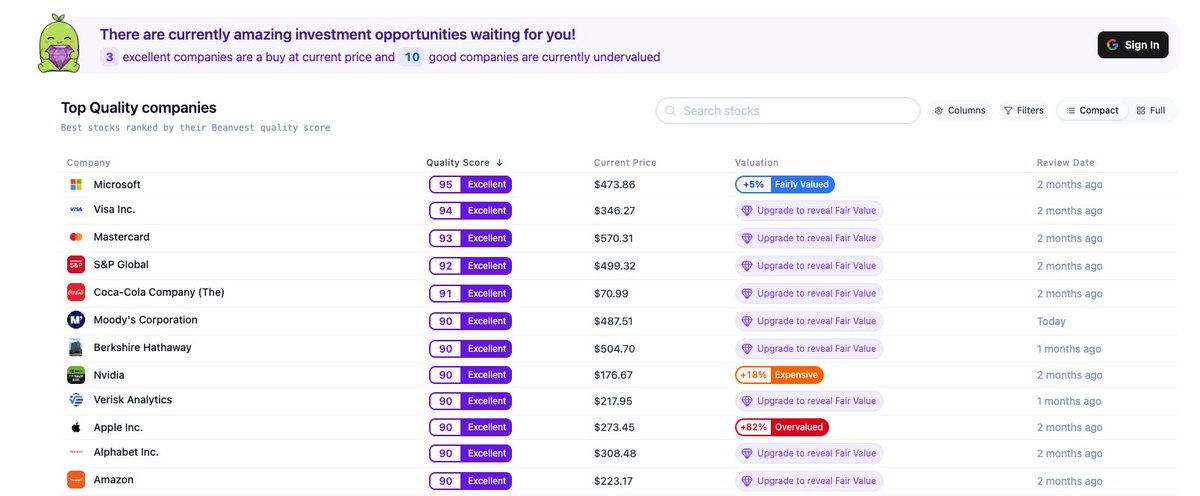This screenshot has height=496, width=1200.
Task: Switch to Compact view mode
Action: pyautogui.click(x=1092, y=111)
